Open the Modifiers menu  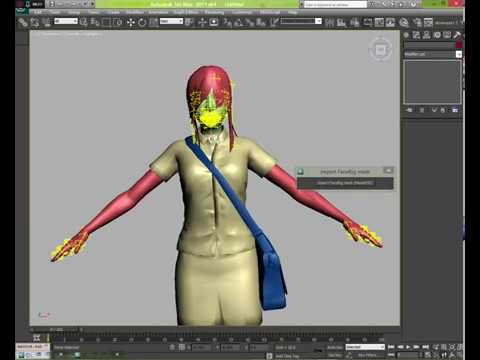135,12
